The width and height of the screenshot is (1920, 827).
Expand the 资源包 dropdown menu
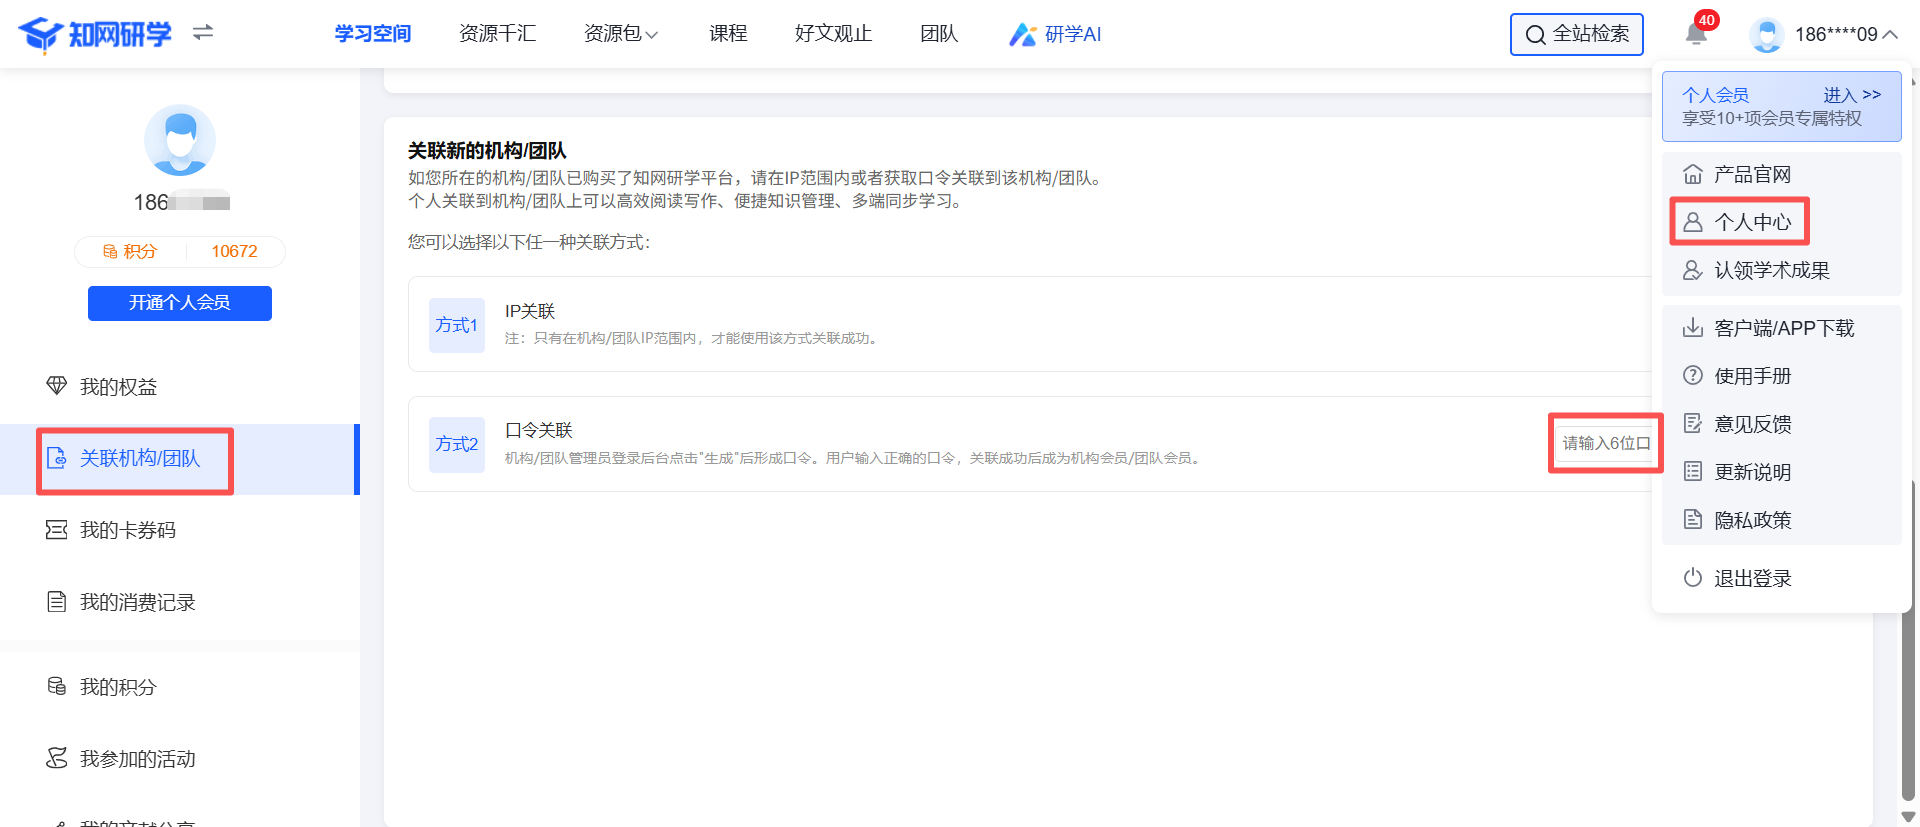click(621, 34)
